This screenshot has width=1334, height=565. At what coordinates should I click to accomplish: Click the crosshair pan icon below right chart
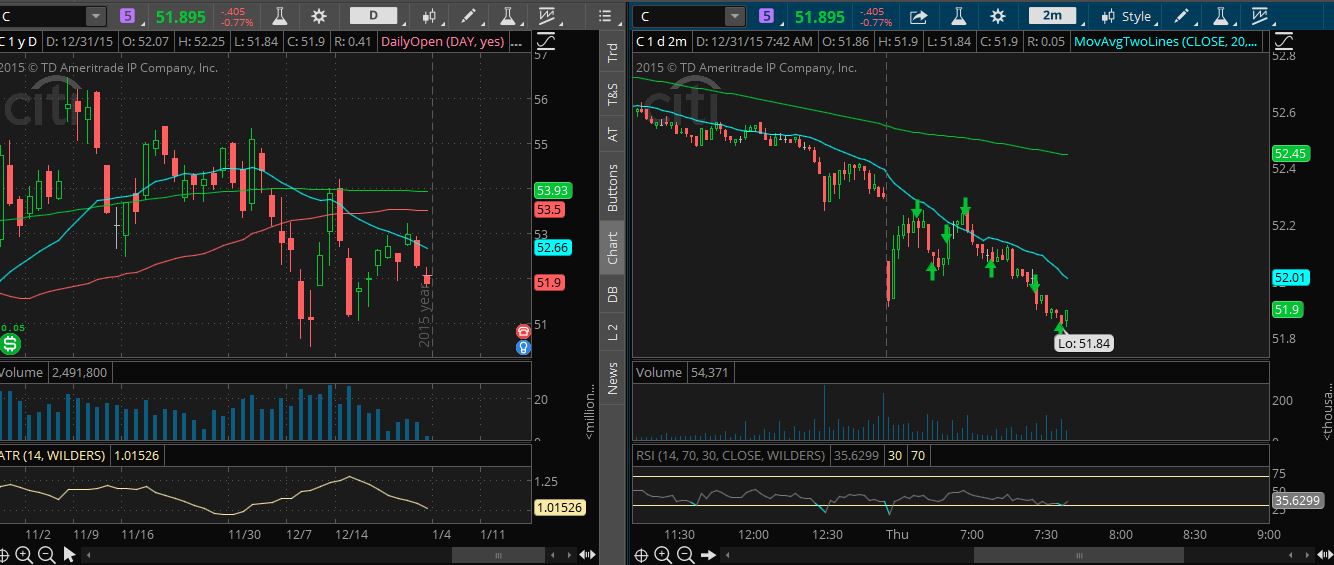[x=641, y=554]
